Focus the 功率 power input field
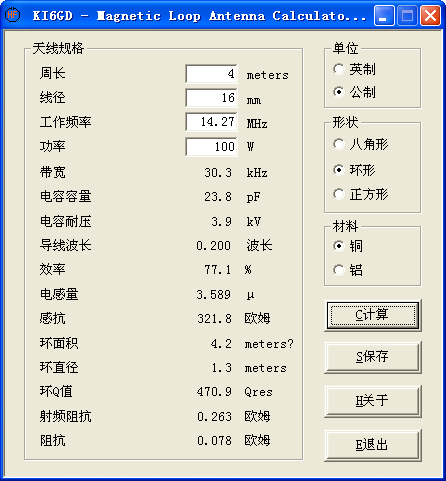Viewport: 446px width, 481px height. click(211, 147)
